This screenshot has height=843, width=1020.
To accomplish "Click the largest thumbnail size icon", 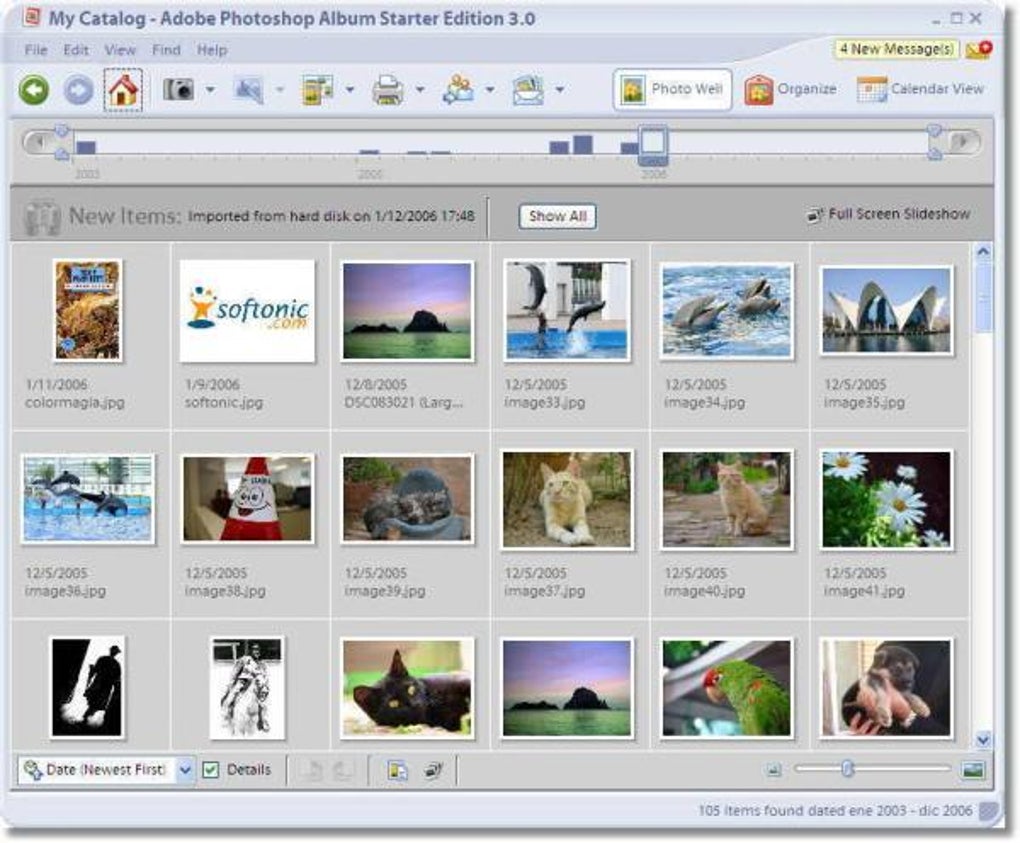I will tap(973, 769).
